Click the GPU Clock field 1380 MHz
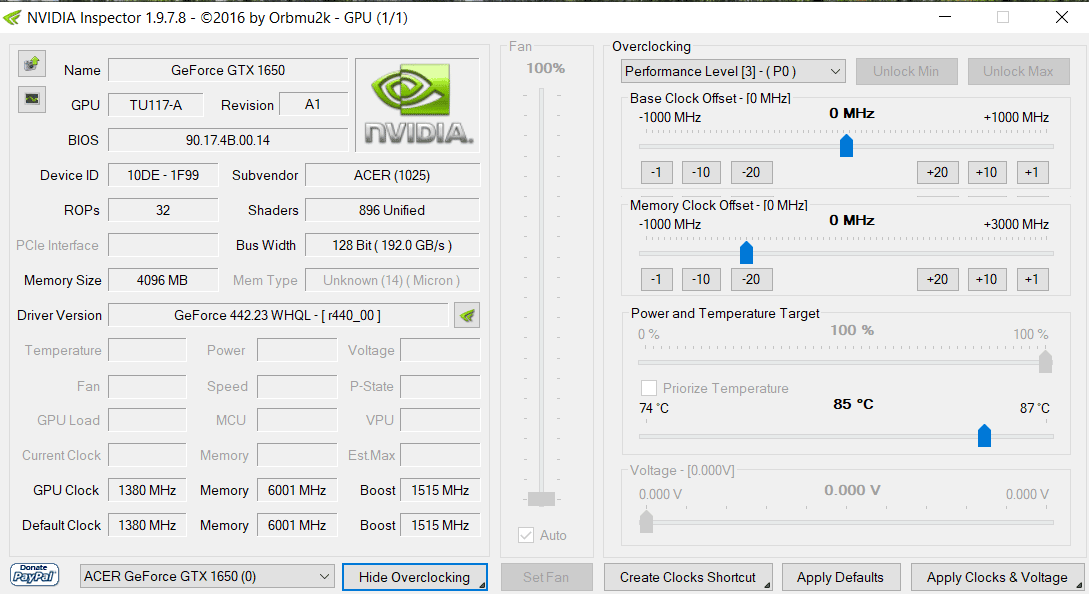Viewport: 1089px width, 594px height. (x=147, y=490)
